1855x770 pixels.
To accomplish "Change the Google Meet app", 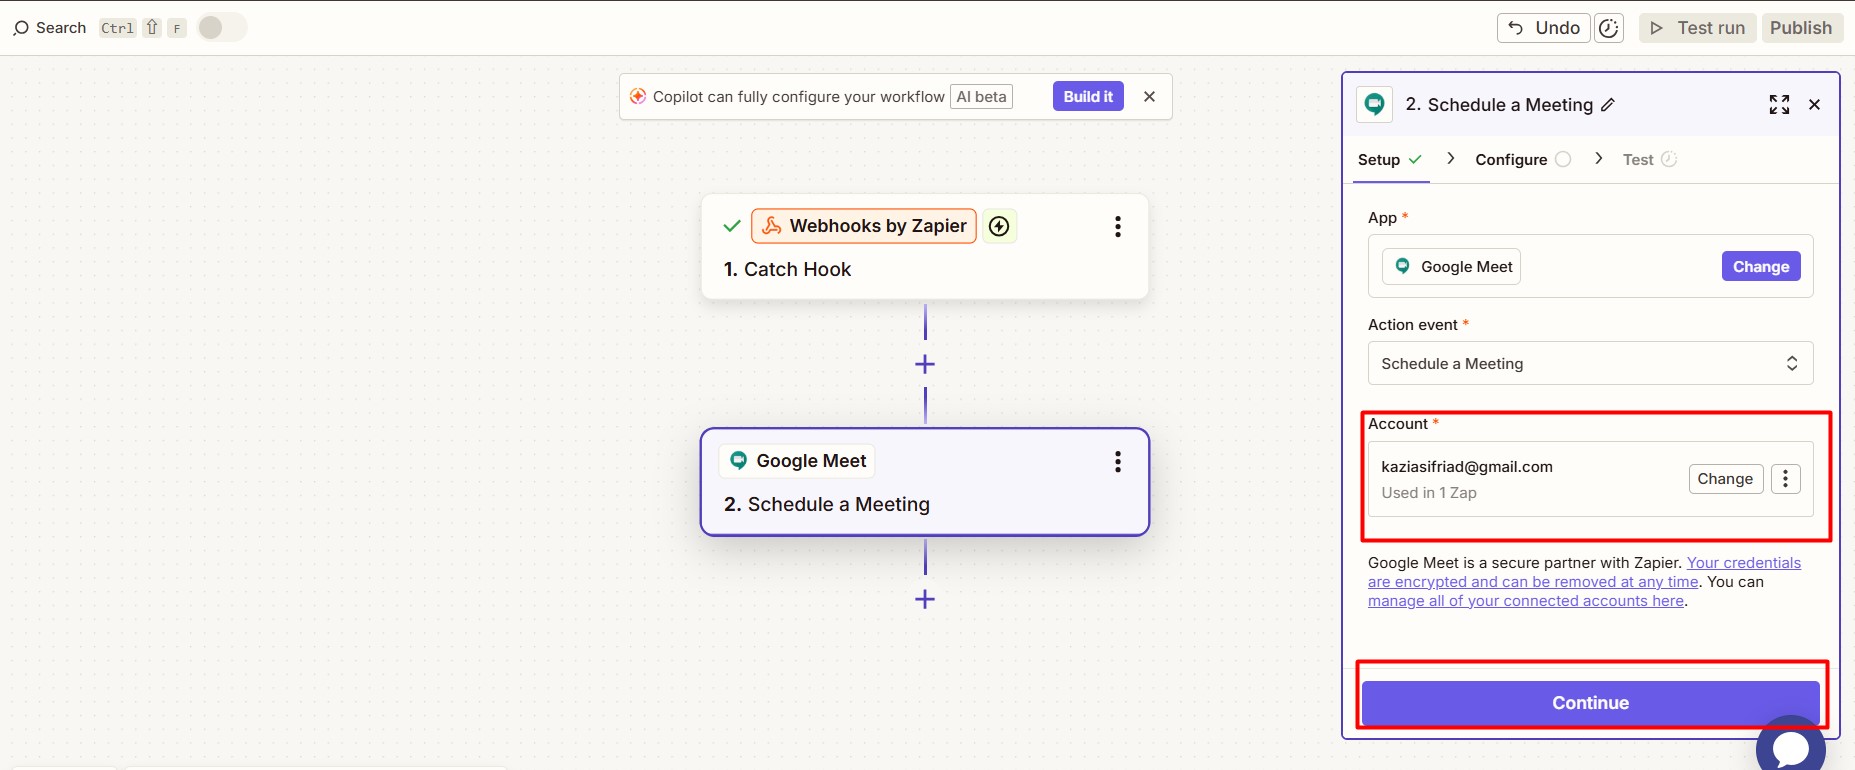I will tap(1760, 267).
